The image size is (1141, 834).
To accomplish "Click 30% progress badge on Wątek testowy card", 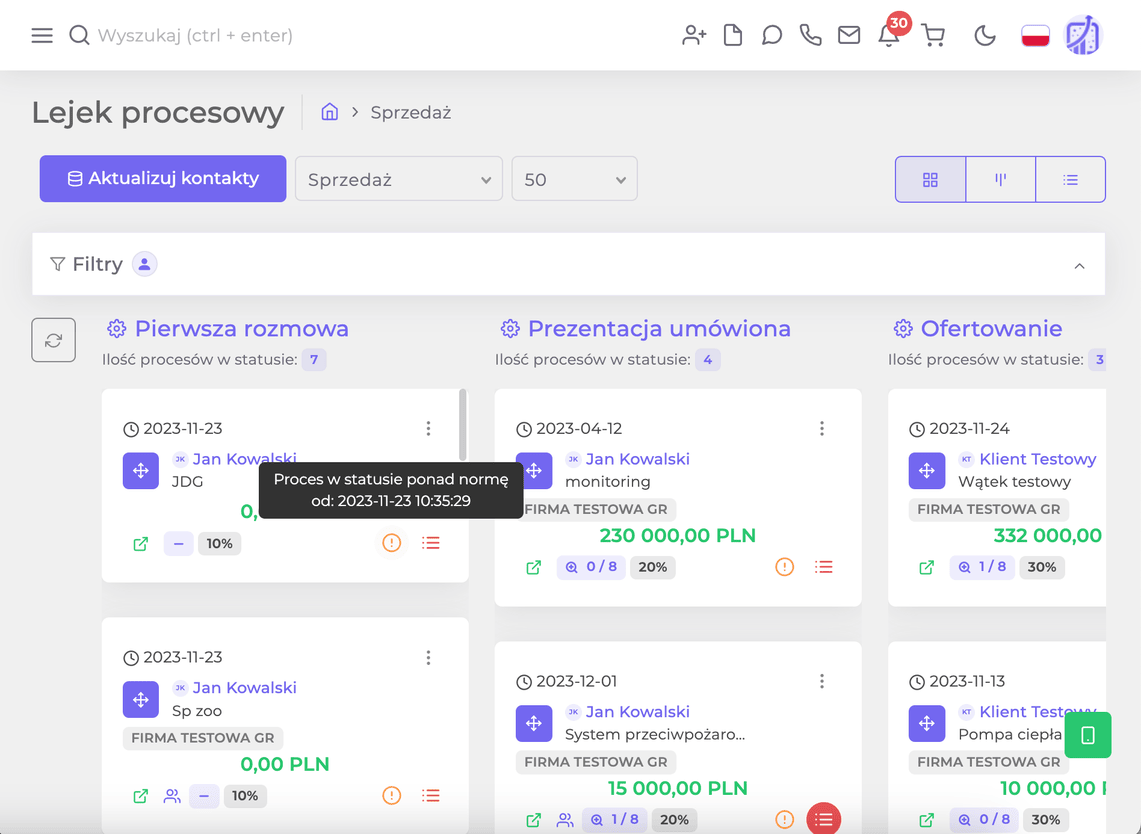I will (1042, 567).
